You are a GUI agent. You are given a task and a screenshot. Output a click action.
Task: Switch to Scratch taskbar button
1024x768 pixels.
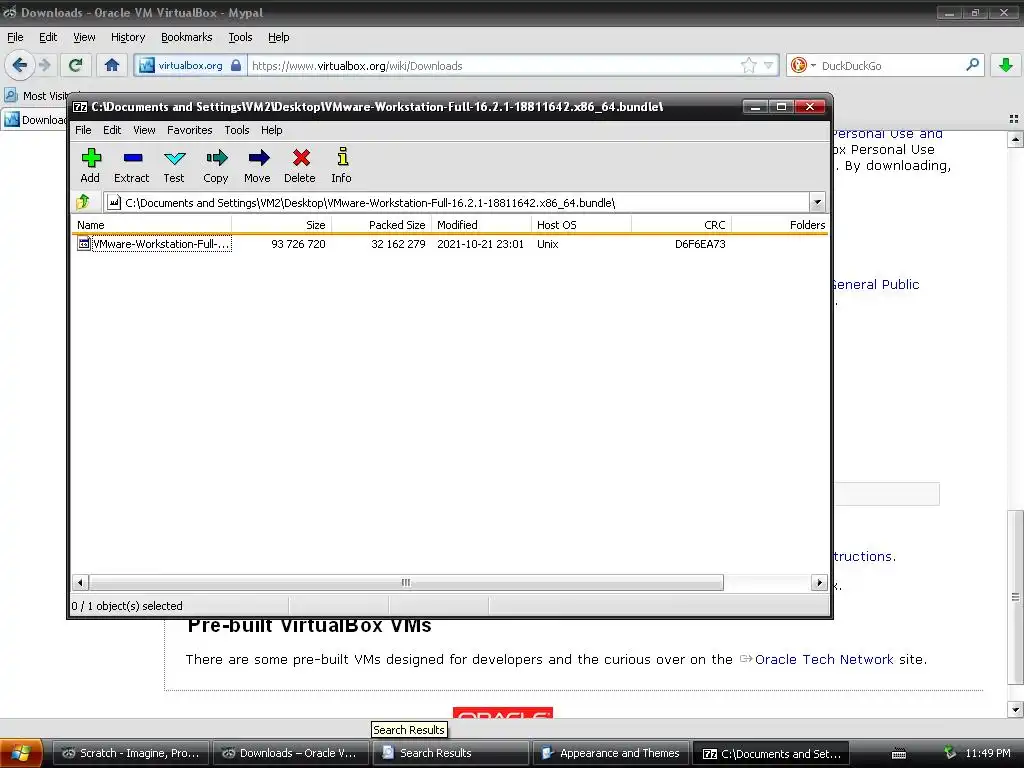click(x=131, y=753)
